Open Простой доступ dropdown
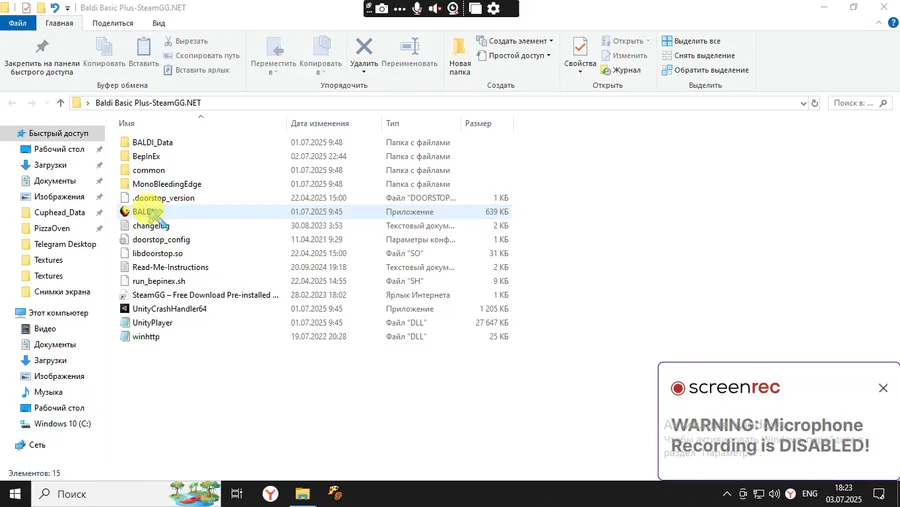The image size is (900, 507). 514,56
